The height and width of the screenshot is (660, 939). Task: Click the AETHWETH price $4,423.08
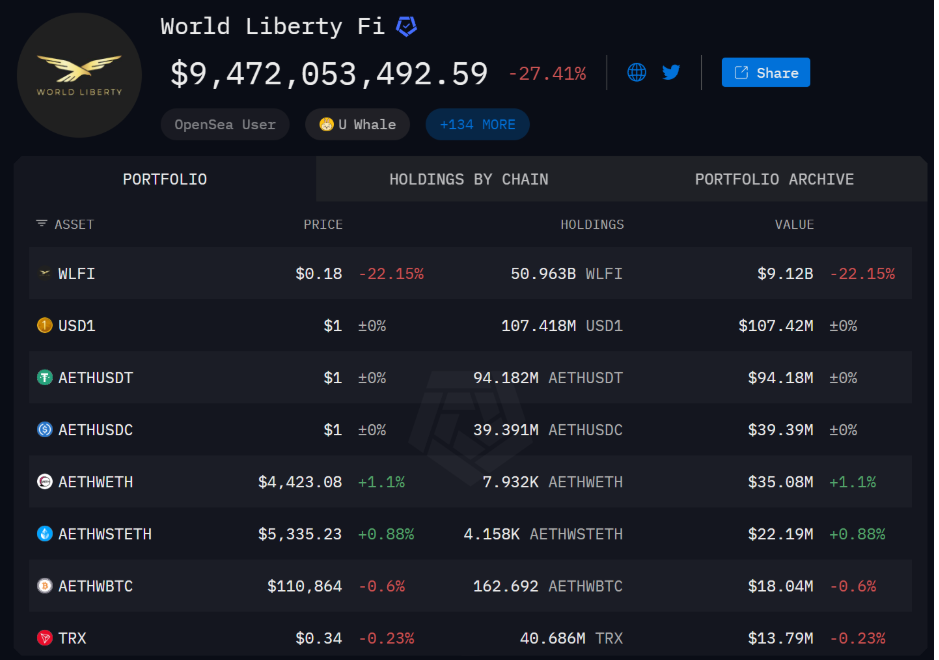(x=300, y=482)
